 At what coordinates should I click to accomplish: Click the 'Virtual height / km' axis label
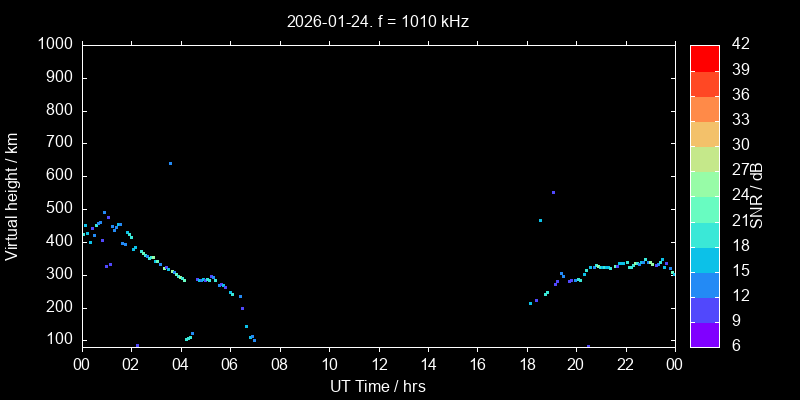(12, 196)
